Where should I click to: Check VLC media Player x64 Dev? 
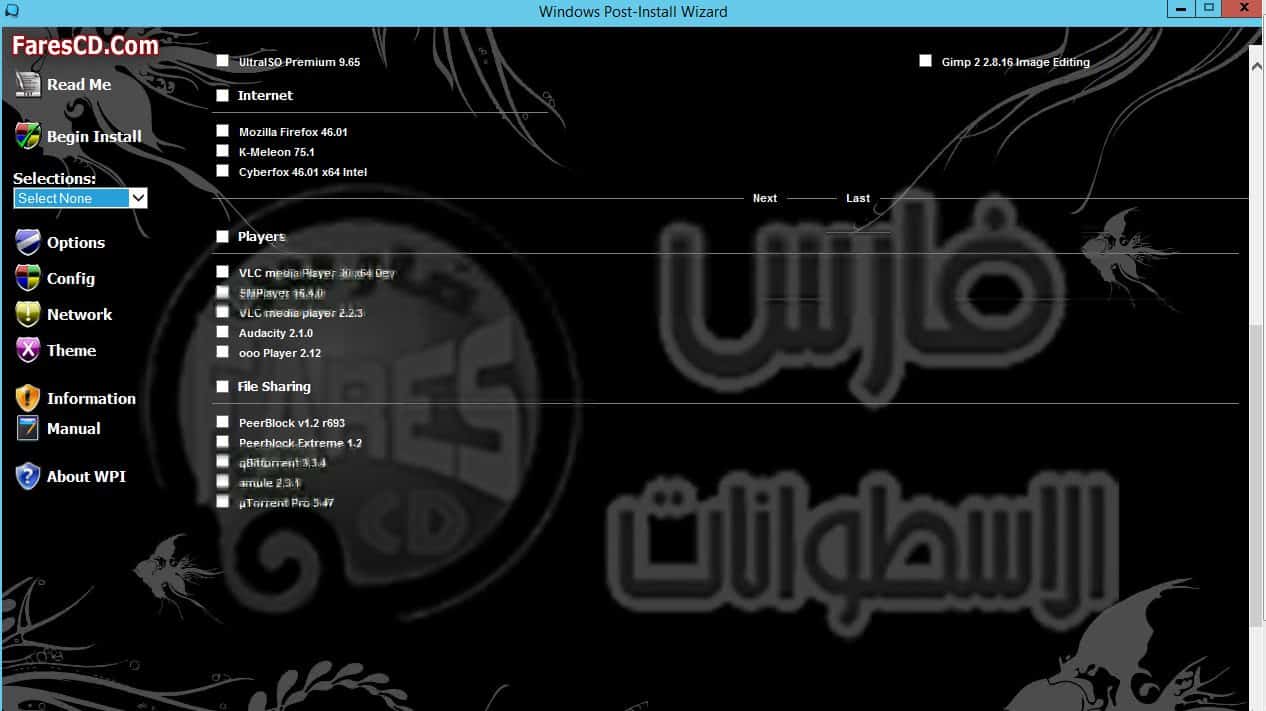click(x=222, y=272)
